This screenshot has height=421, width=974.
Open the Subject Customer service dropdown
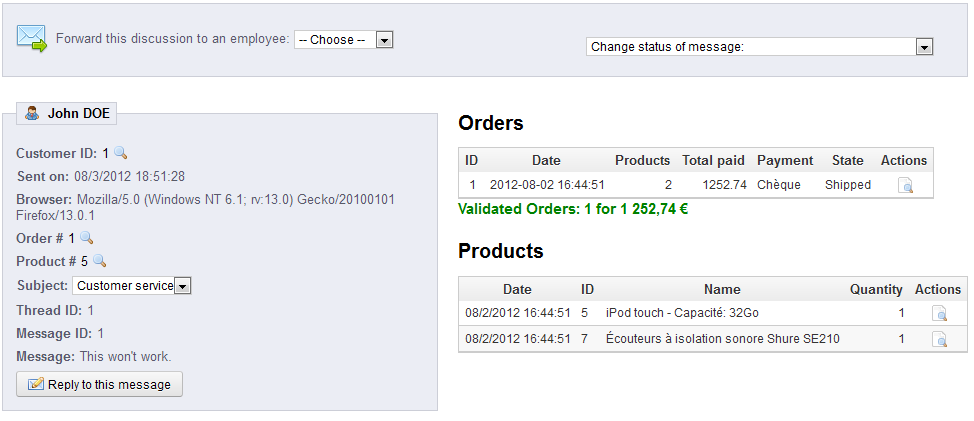tap(132, 286)
